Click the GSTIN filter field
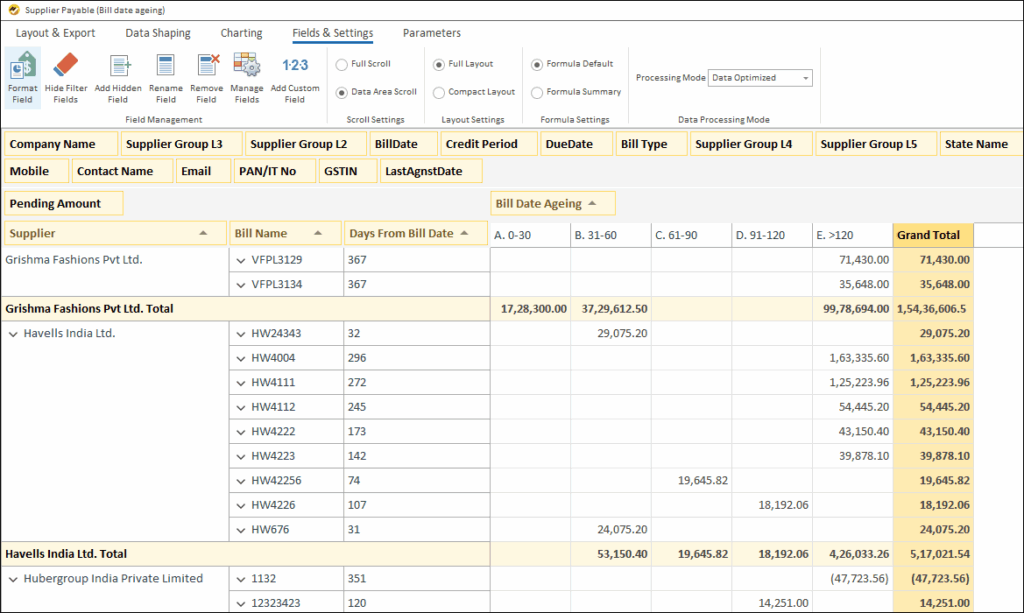 [348, 171]
